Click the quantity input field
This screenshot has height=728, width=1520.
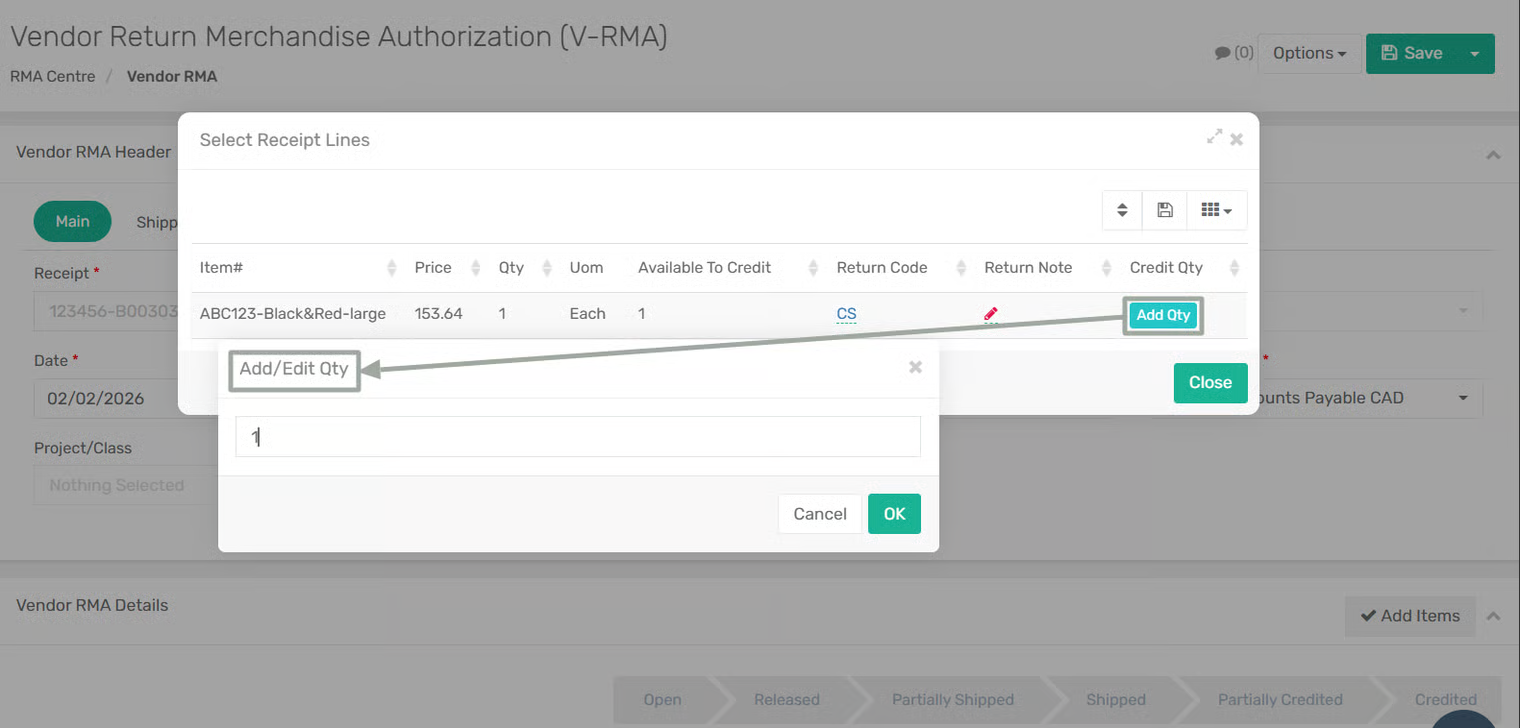577,437
